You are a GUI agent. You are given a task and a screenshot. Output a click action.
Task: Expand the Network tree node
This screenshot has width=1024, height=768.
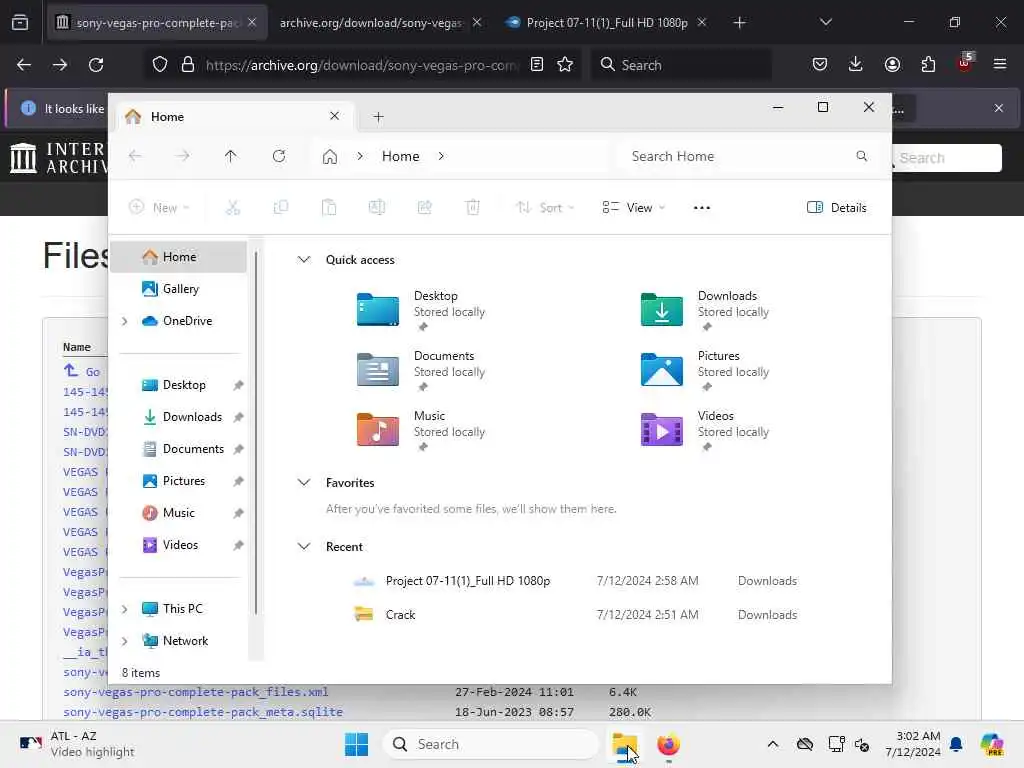click(125, 641)
